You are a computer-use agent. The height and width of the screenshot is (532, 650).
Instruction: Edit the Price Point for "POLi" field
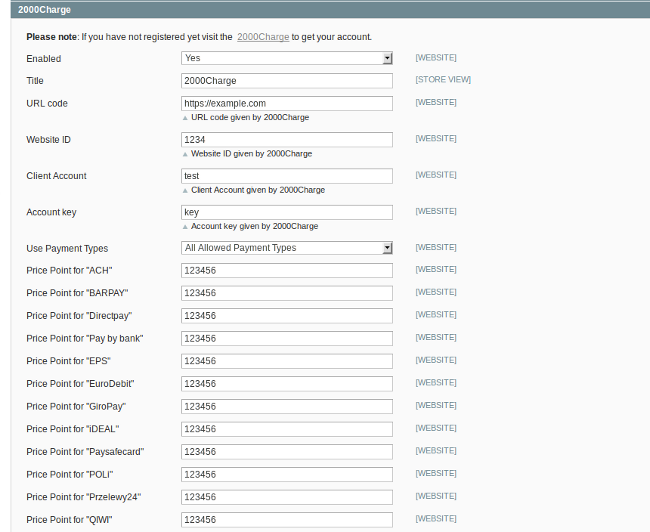pyautogui.click(x=286, y=475)
